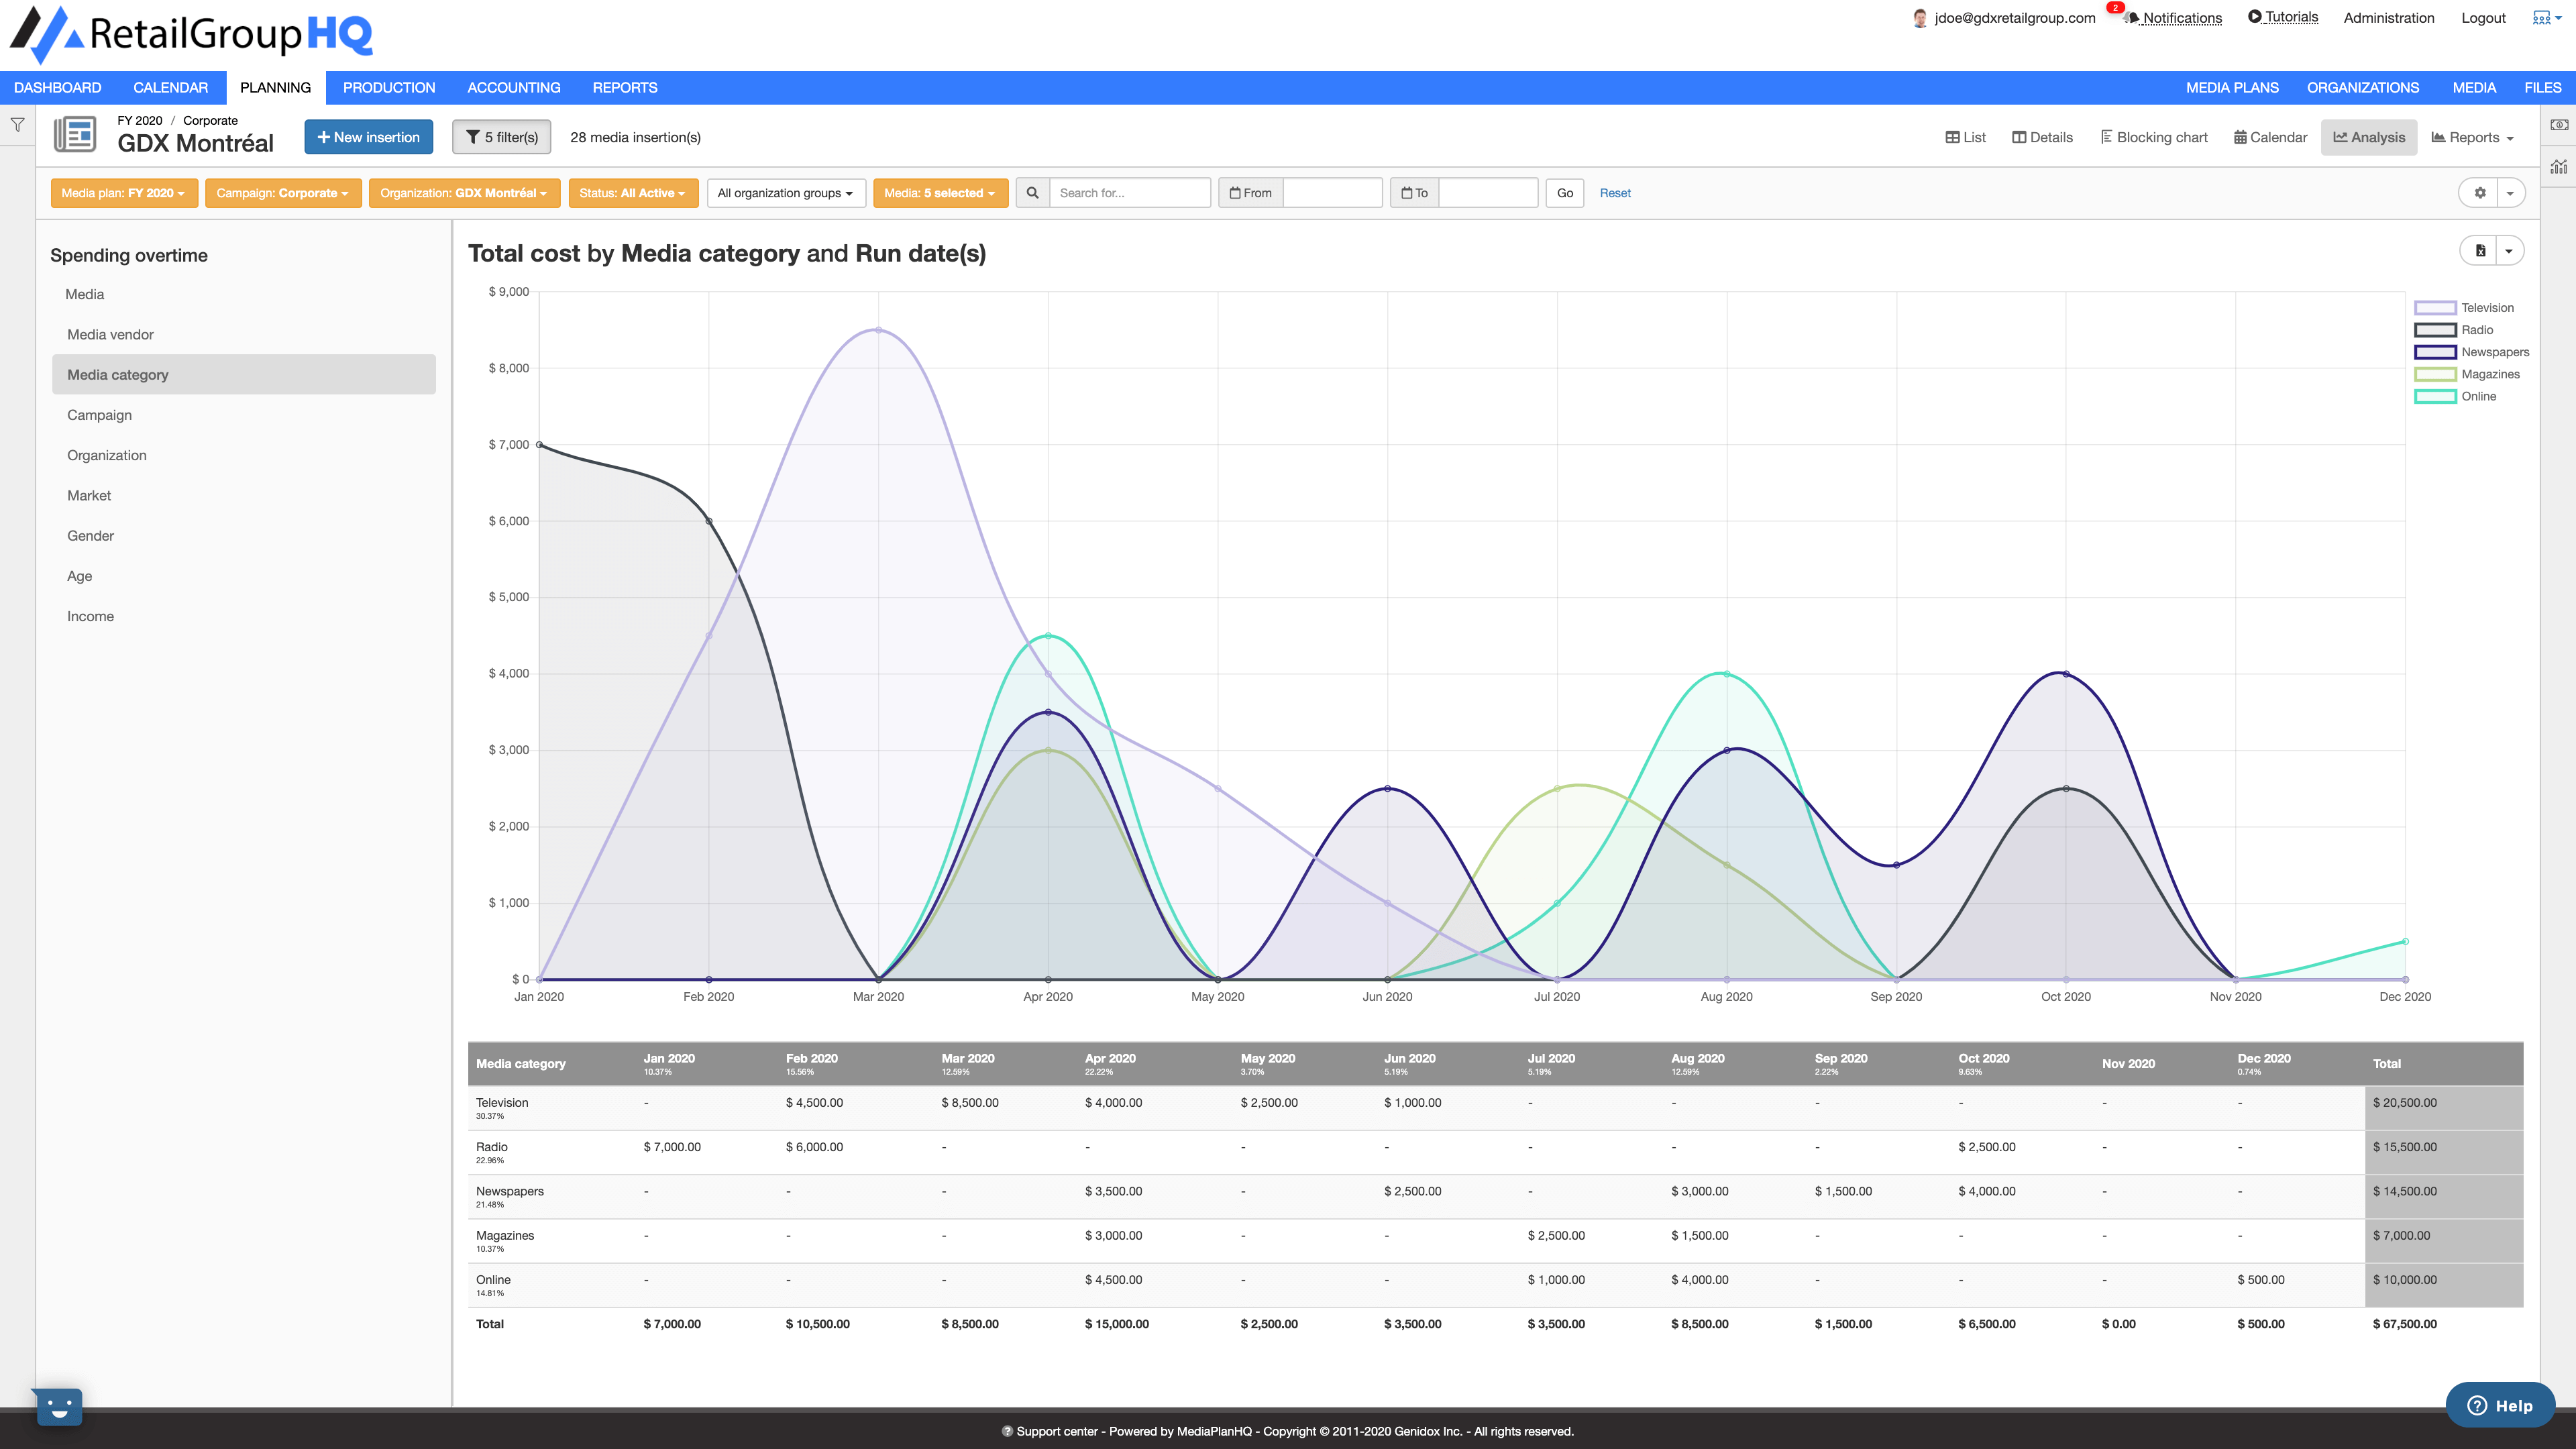The width and height of the screenshot is (2576, 1449).
Task: Open the ACCOUNTING menu
Action: coord(514,87)
